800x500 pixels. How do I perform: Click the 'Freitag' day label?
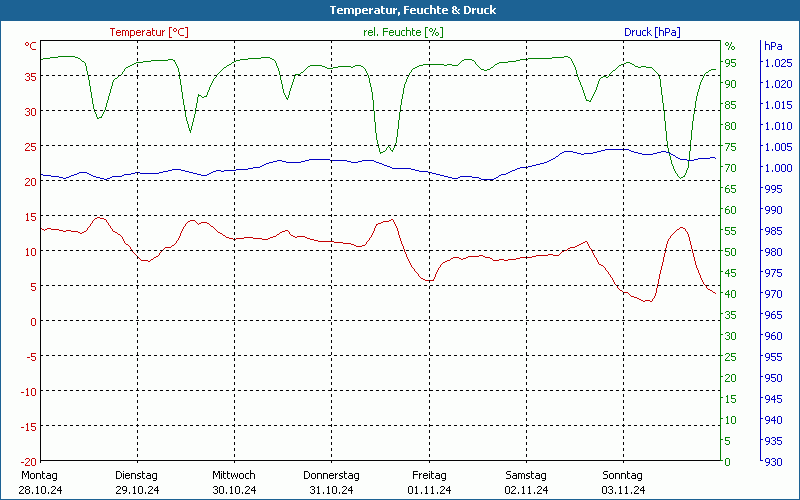point(429,475)
